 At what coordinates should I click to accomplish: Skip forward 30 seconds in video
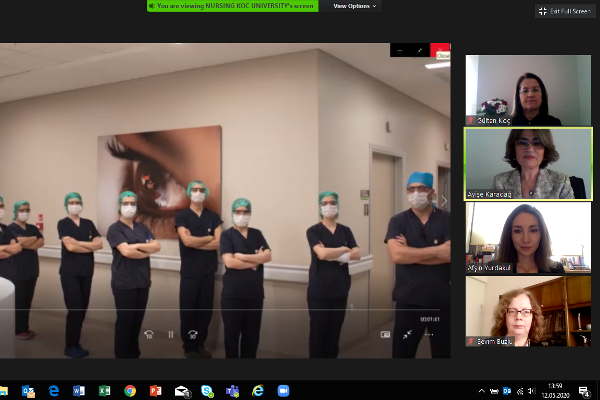point(192,335)
